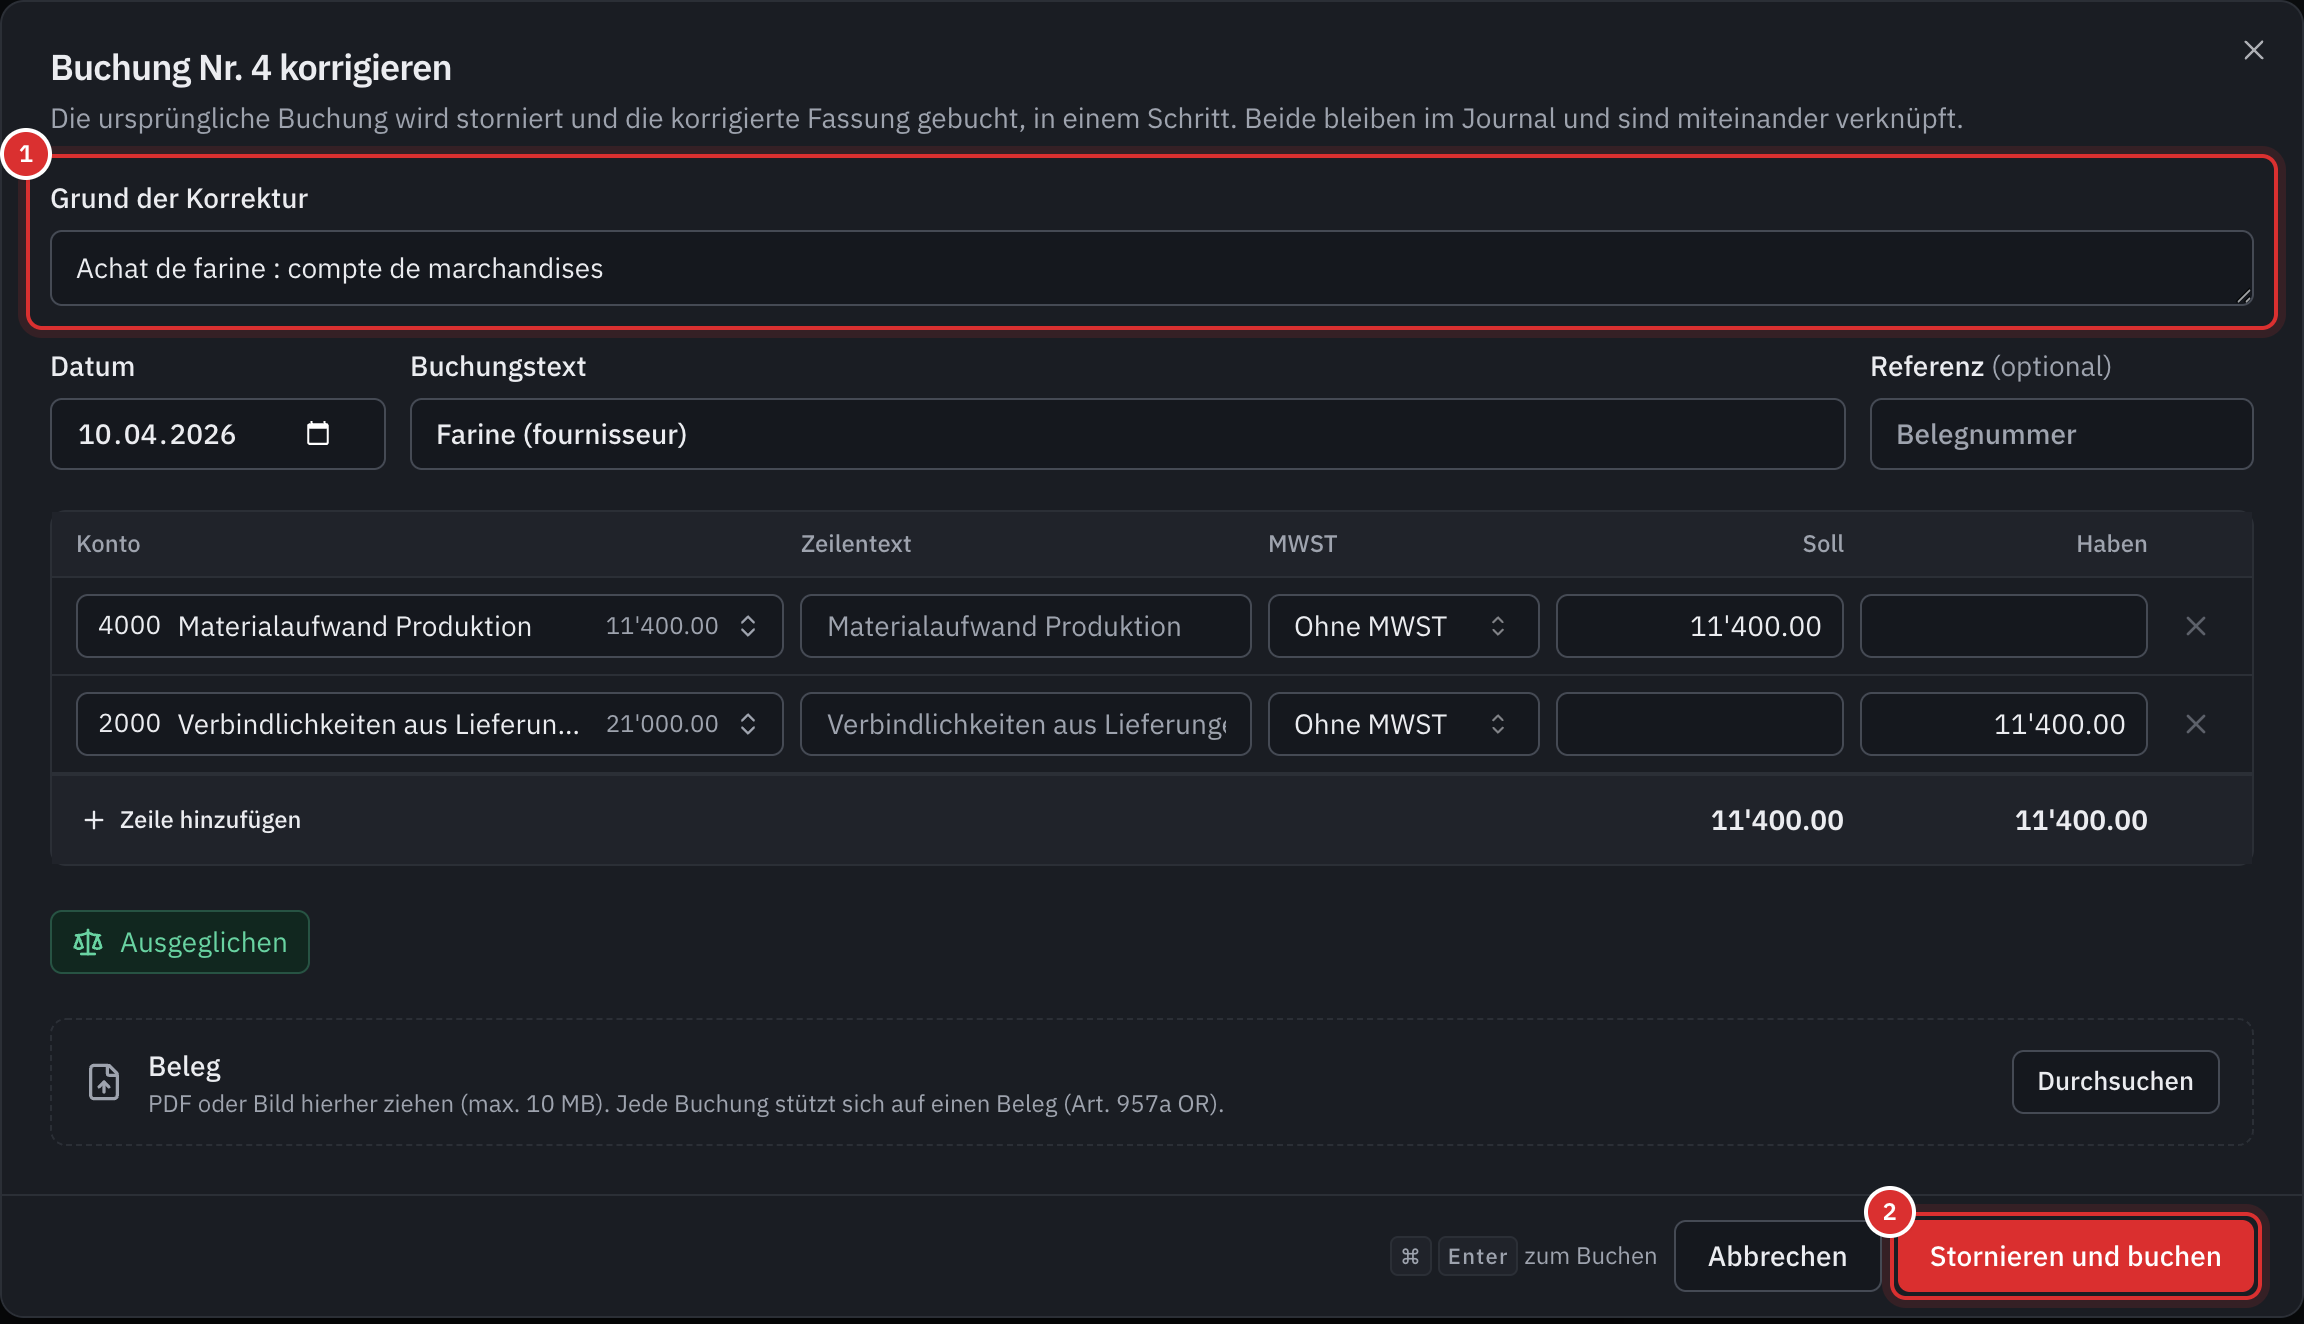
Task: Click the resize grip of the Grund textarea
Action: click(2243, 295)
